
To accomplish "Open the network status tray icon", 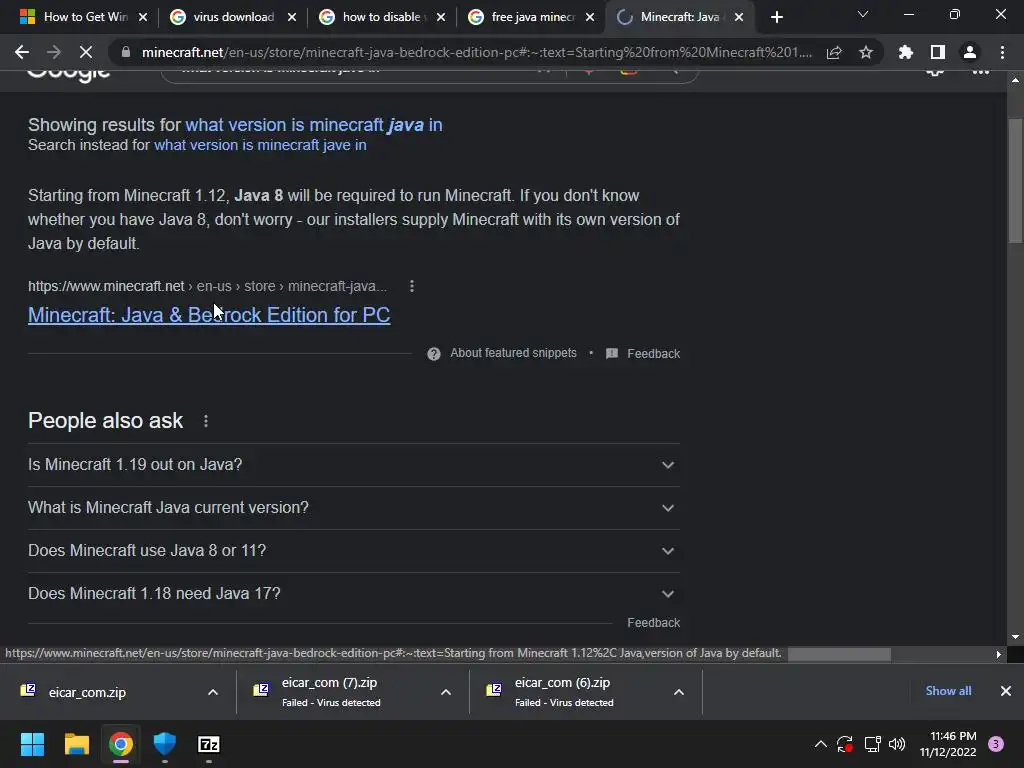I will [872, 744].
